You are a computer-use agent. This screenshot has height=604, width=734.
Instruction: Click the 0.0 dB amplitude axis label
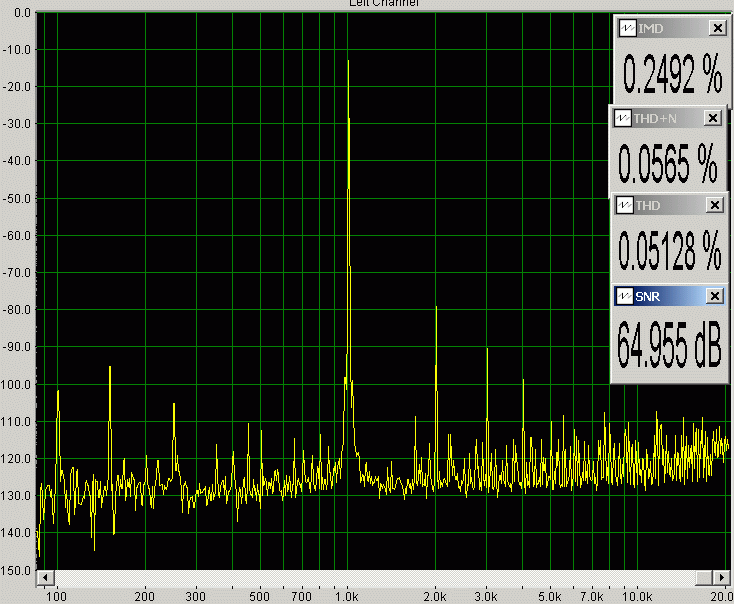22,13
